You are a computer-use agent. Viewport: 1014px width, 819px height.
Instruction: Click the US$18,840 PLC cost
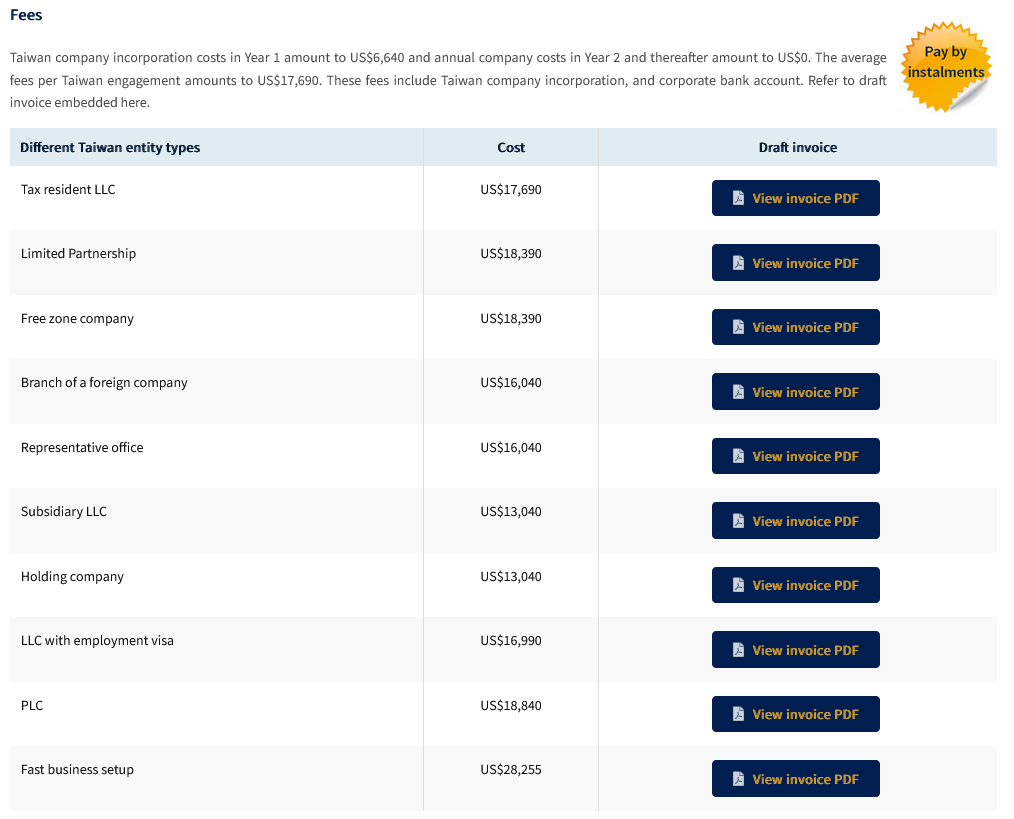[x=510, y=705]
